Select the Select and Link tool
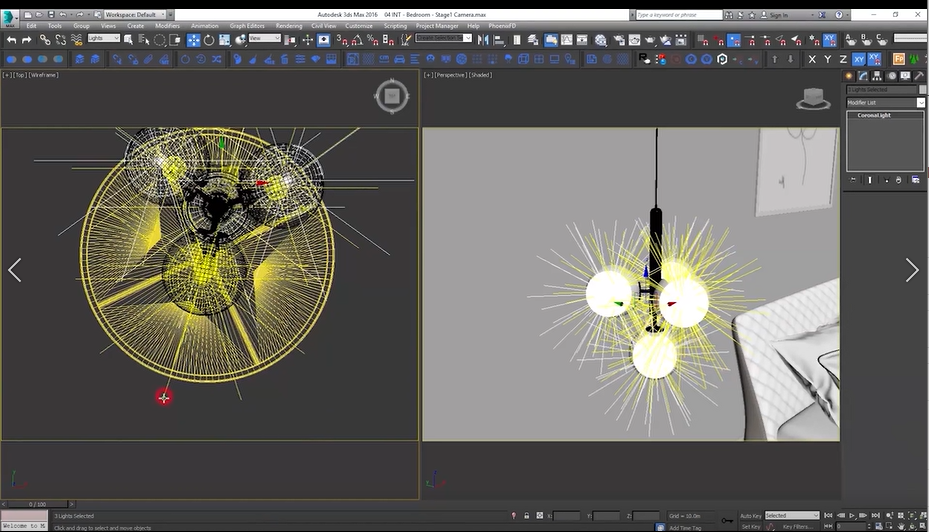The image size is (929, 532). coord(45,40)
